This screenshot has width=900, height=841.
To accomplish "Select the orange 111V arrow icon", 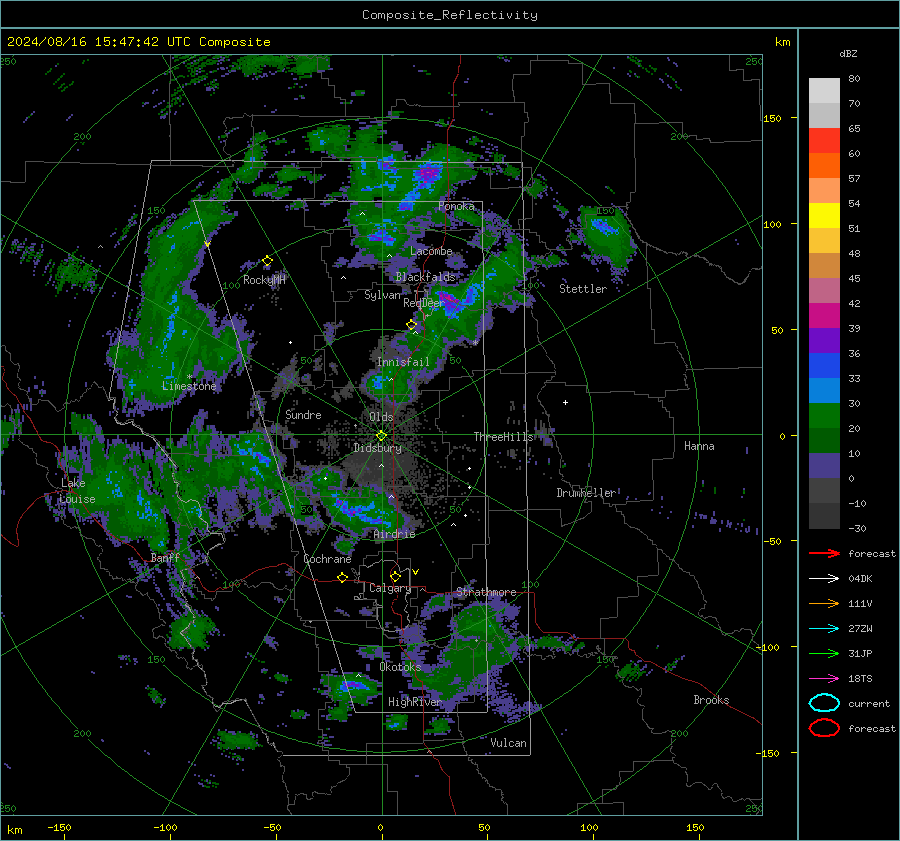I will click(824, 603).
